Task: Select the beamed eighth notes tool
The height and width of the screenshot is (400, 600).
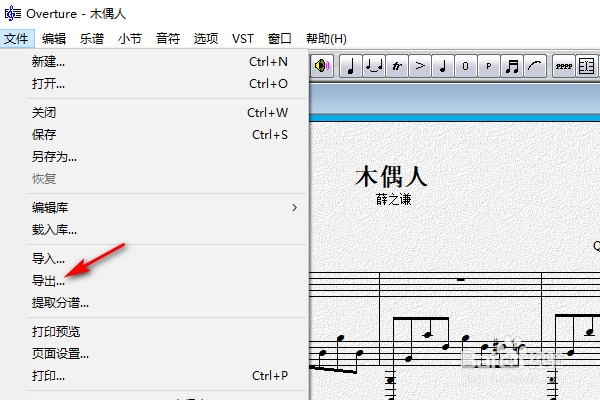Action: [x=512, y=66]
